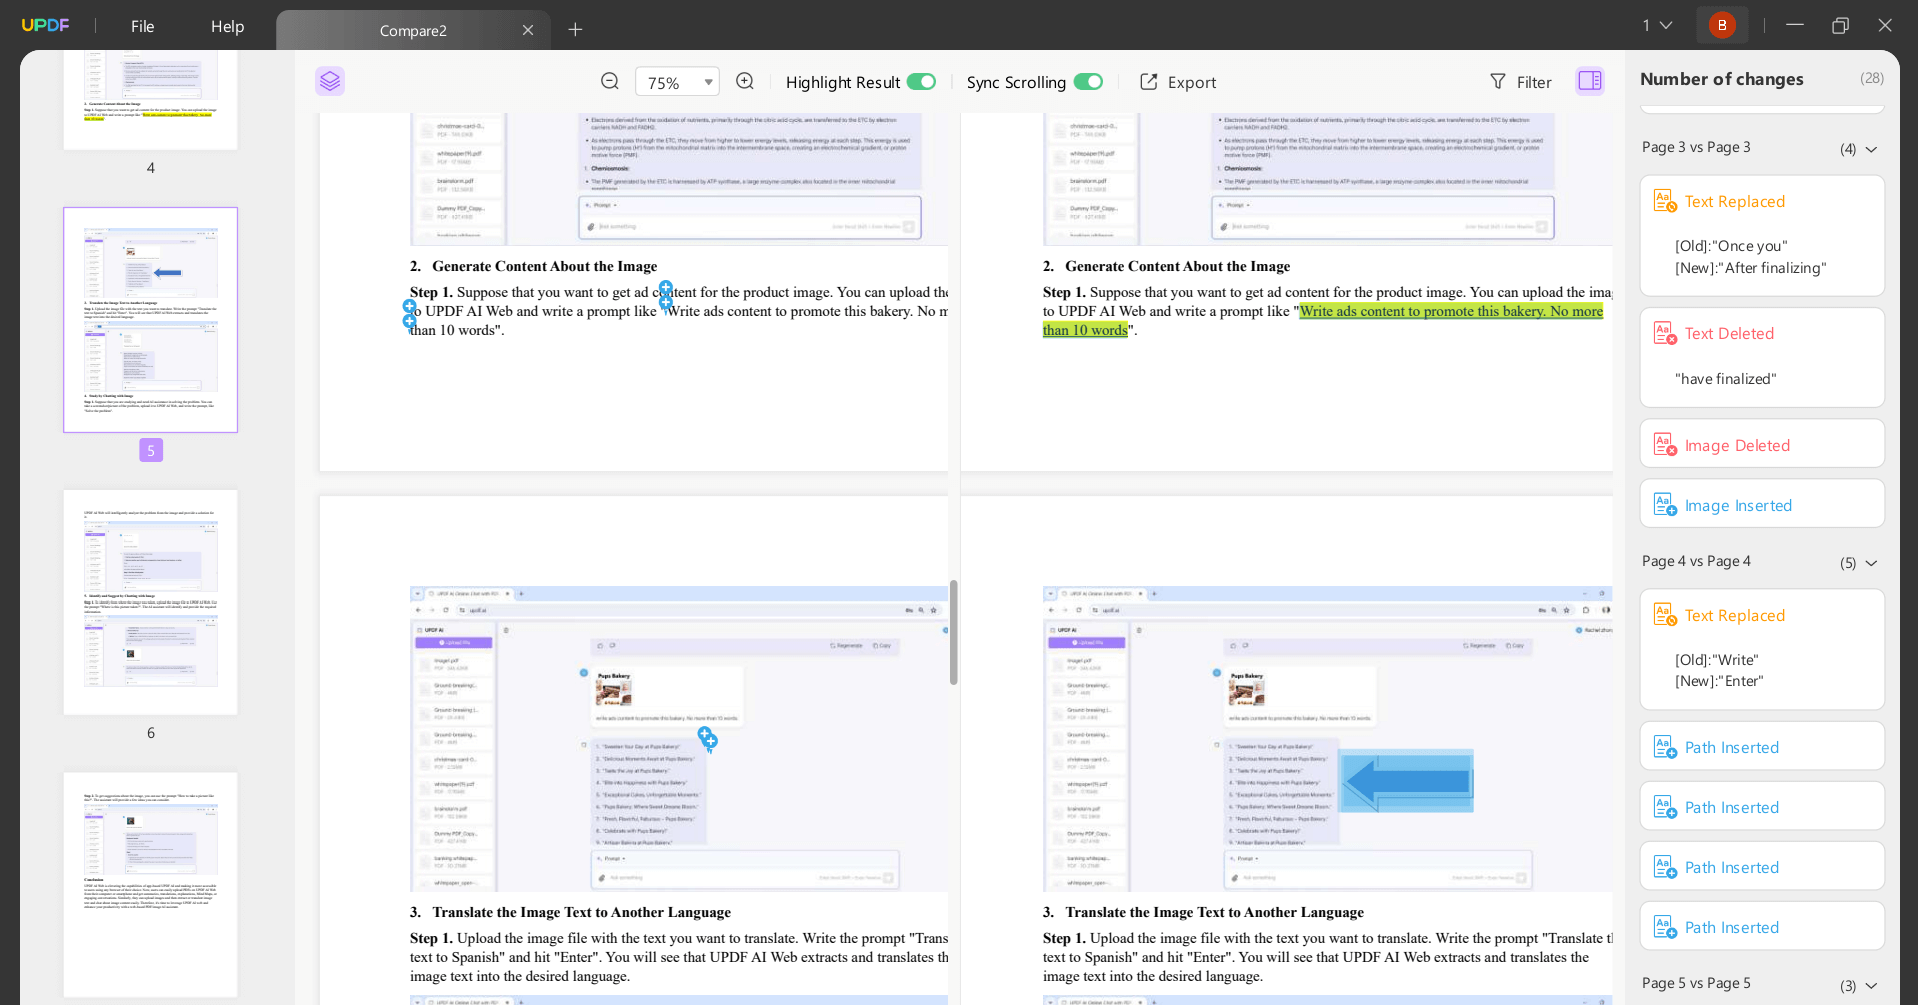Collapse the Page 3 vs Page 3 section
The width and height of the screenshot is (1918, 1005).
click(1872, 148)
